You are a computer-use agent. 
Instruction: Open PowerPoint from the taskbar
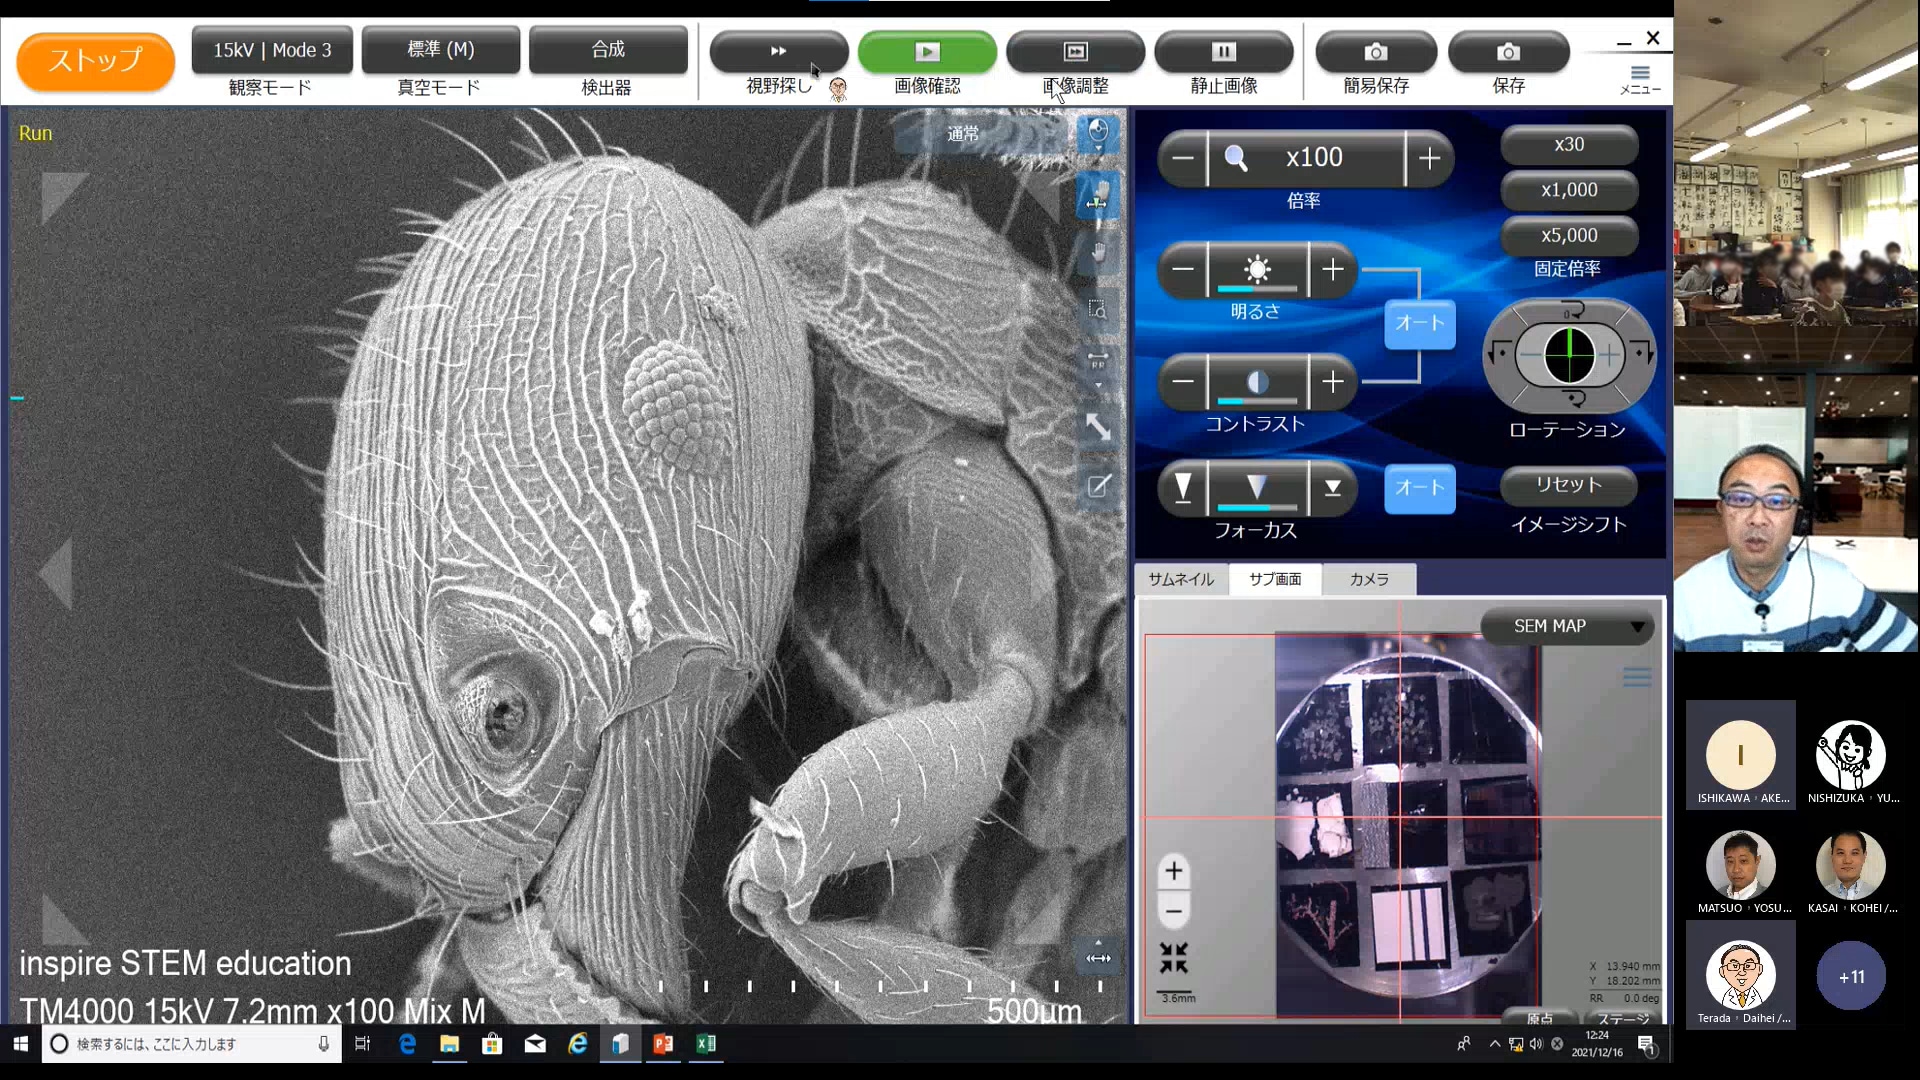pyautogui.click(x=663, y=1044)
